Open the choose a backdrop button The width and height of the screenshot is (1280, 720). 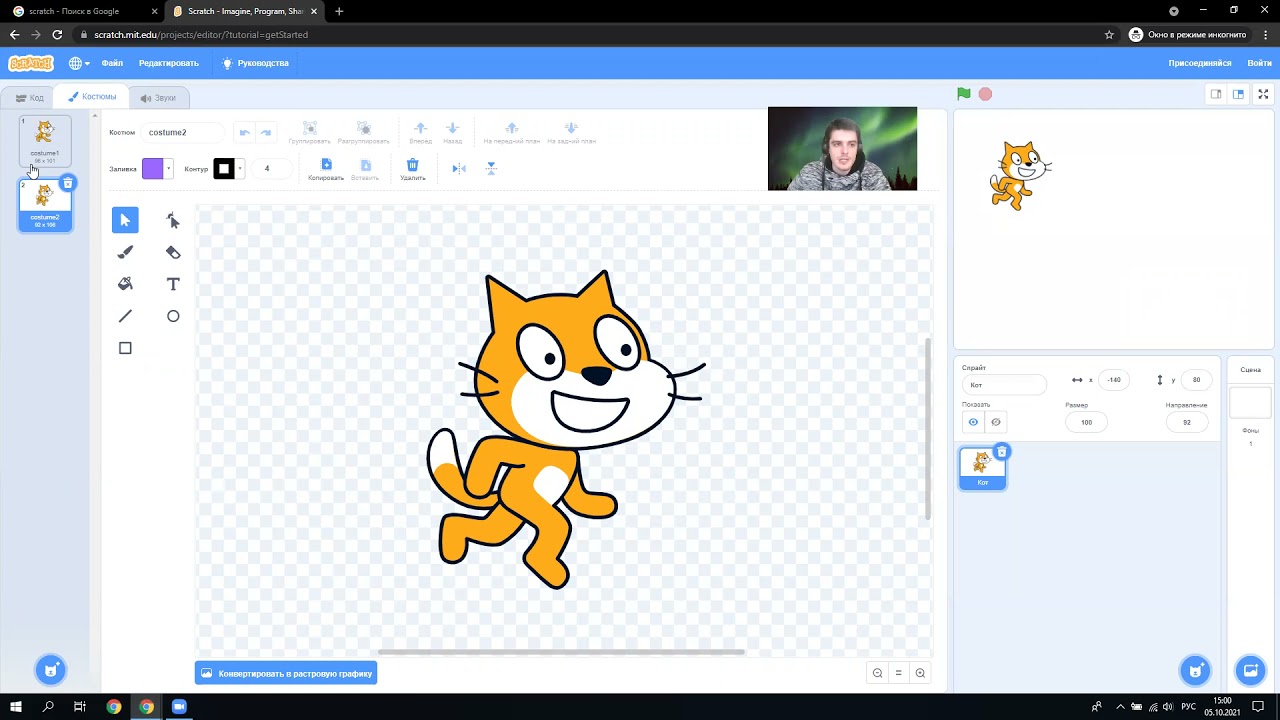(1250, 670)
